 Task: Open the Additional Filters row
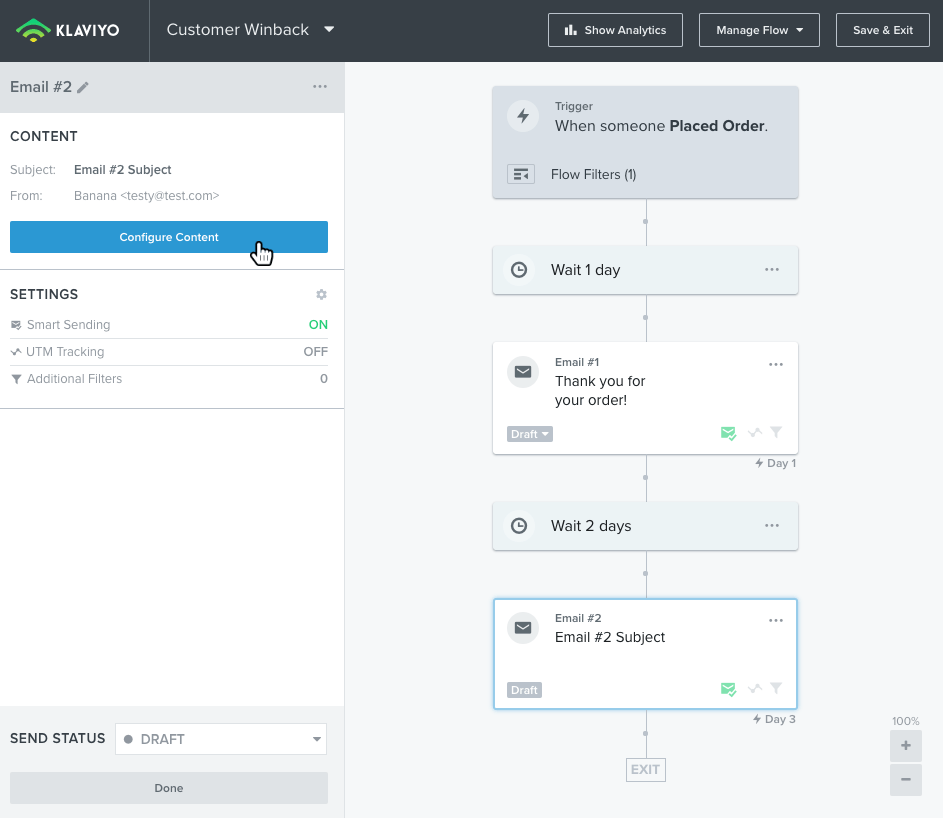pyautogui.click(x=169, y=379)
